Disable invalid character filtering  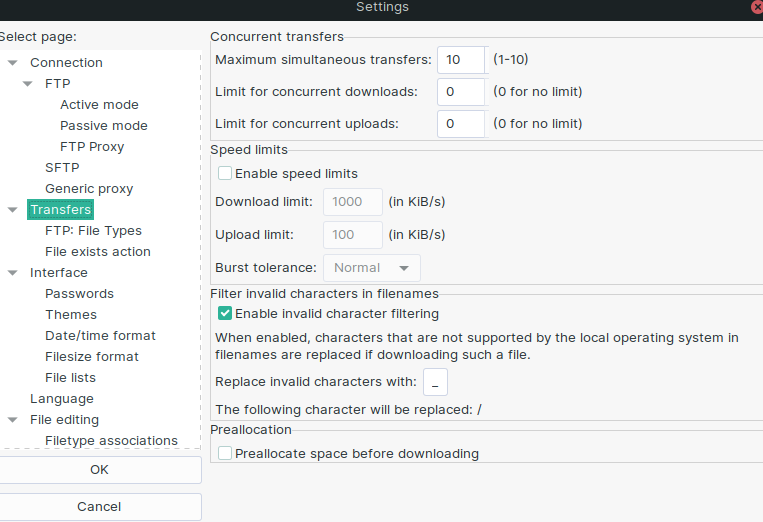tap(226, 313)
